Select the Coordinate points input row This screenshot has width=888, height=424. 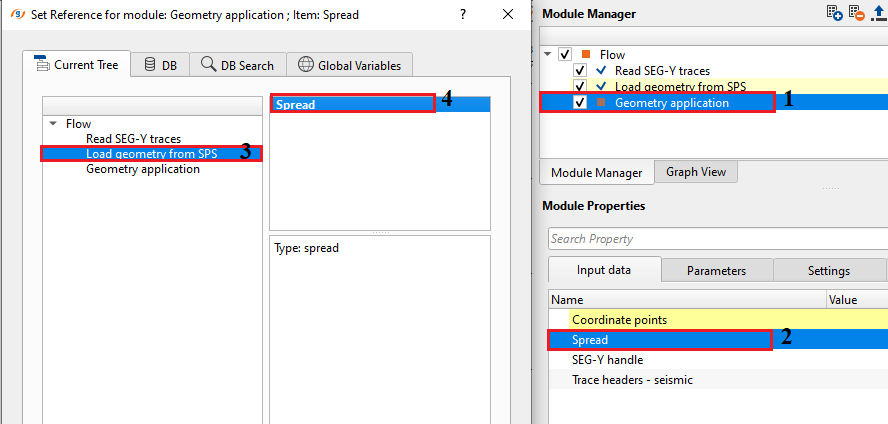619,320
